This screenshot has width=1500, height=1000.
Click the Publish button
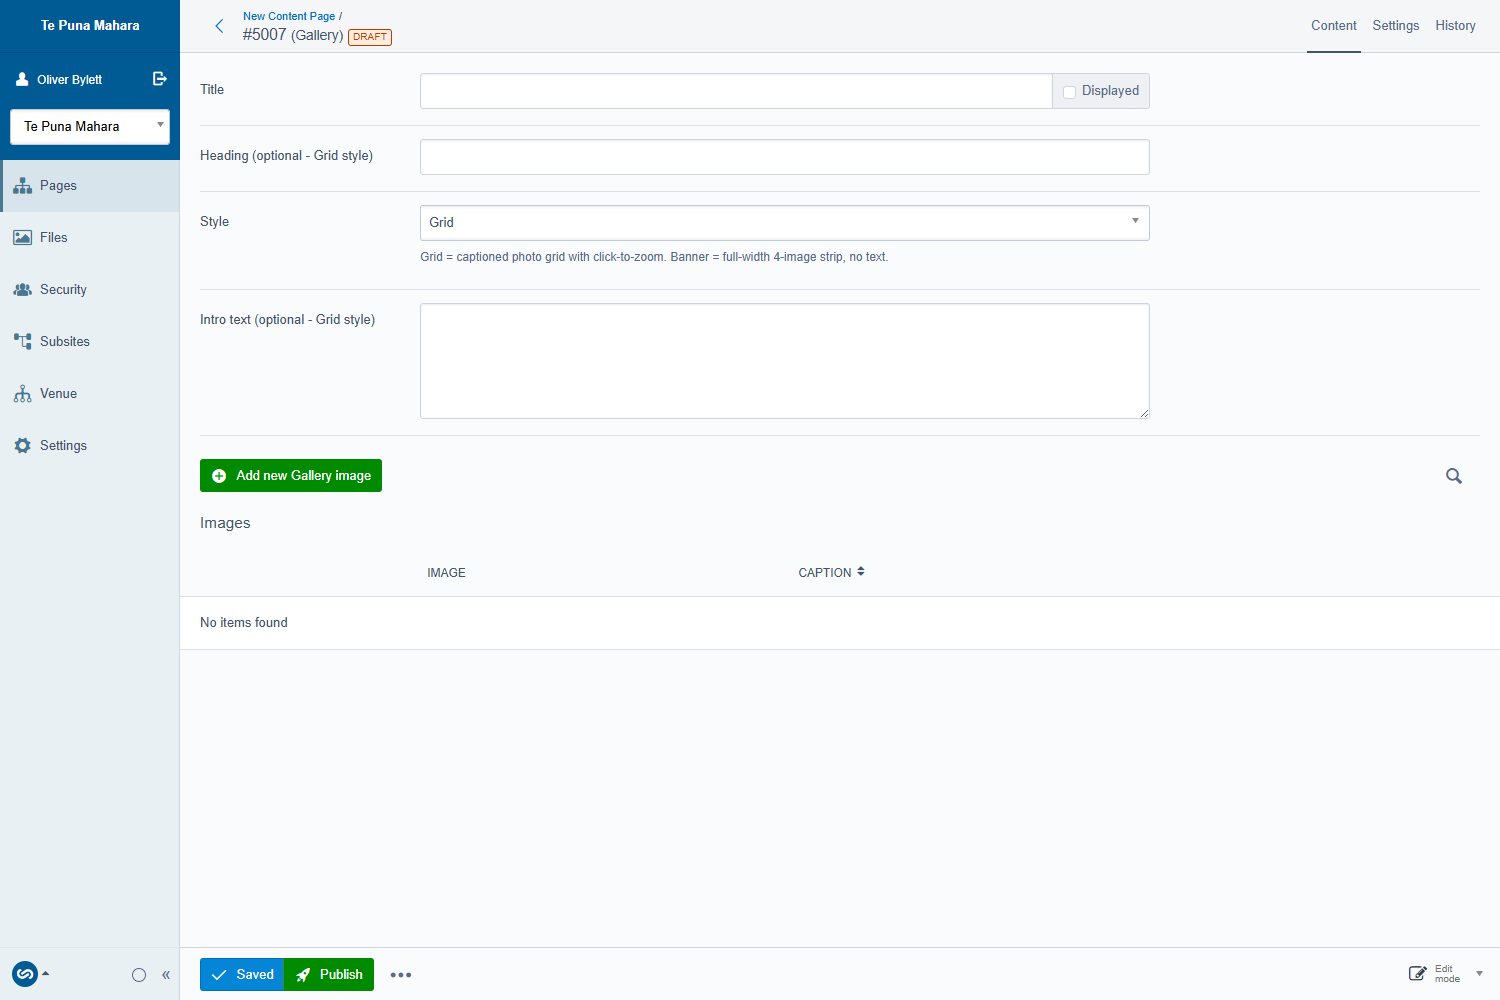pyautogui.click(x=329, y=975)
